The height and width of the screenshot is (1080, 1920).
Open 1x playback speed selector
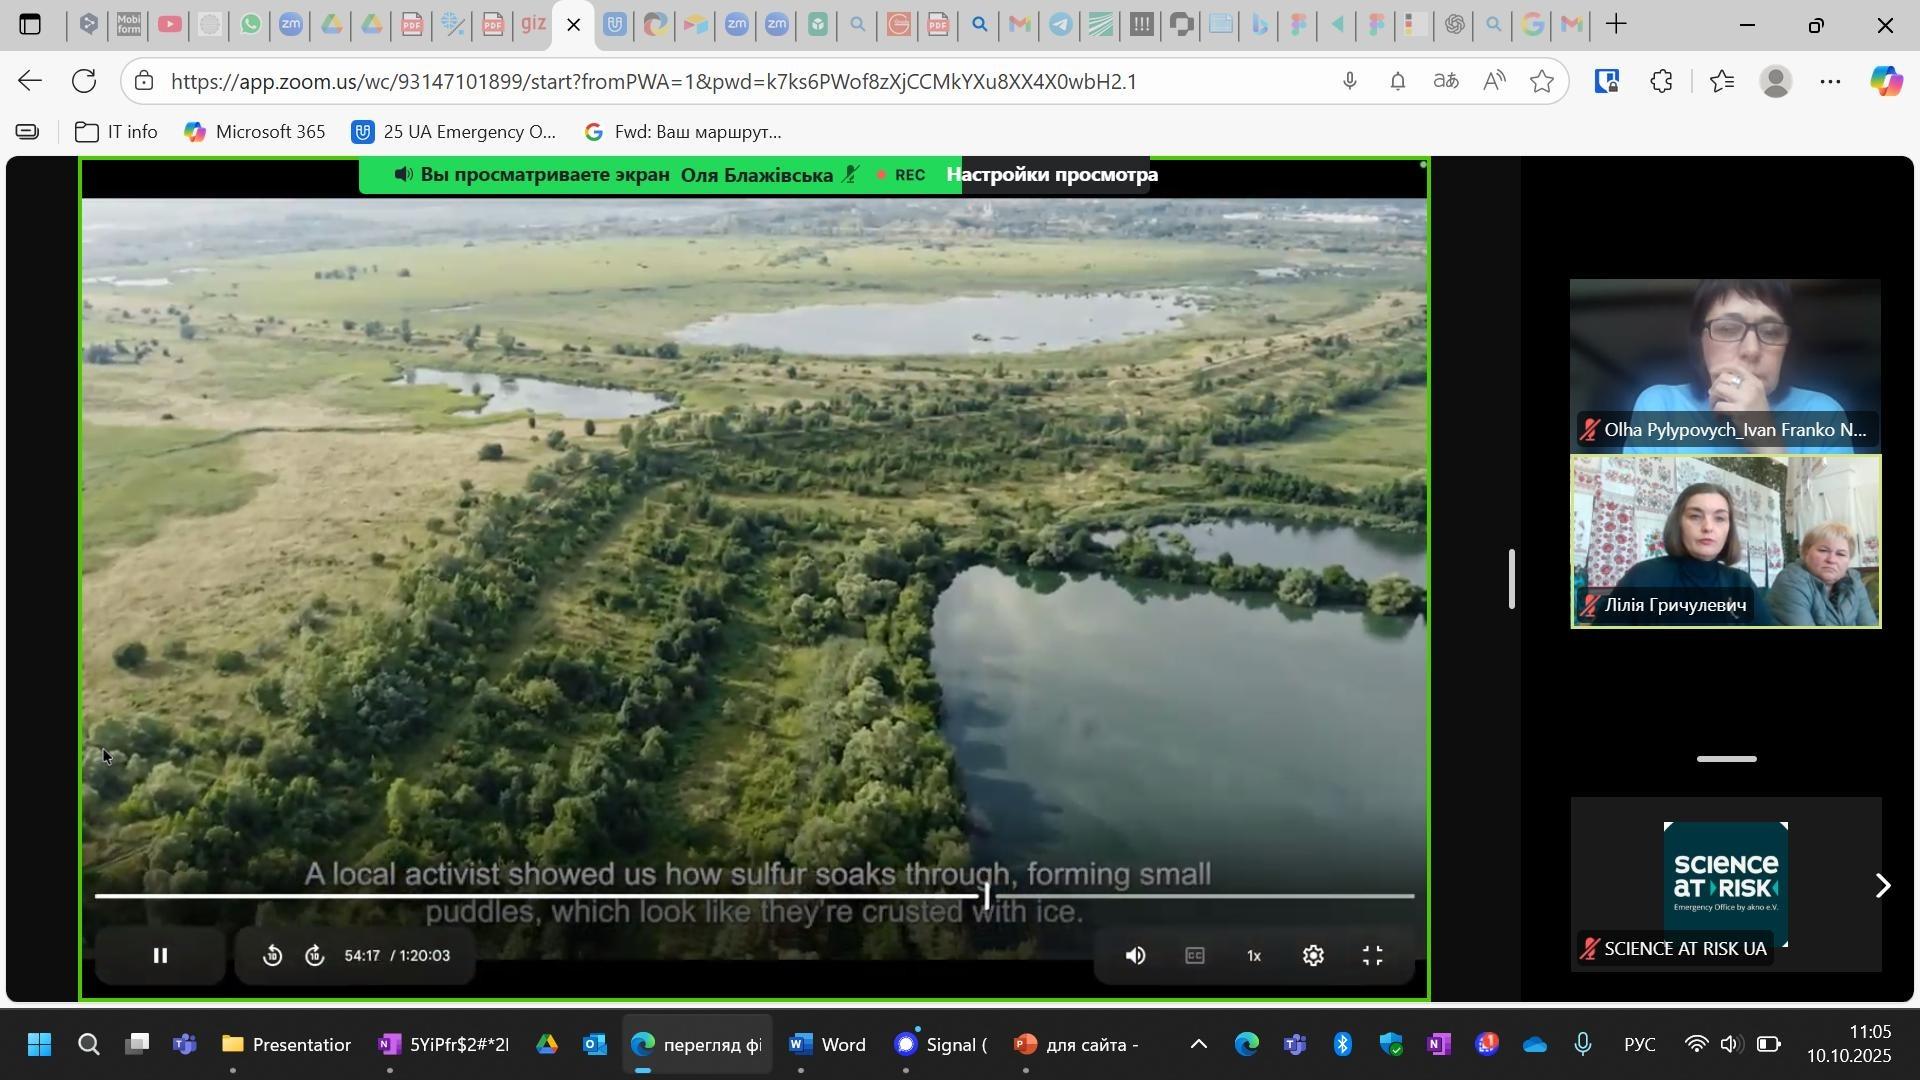pos(1254,956)
